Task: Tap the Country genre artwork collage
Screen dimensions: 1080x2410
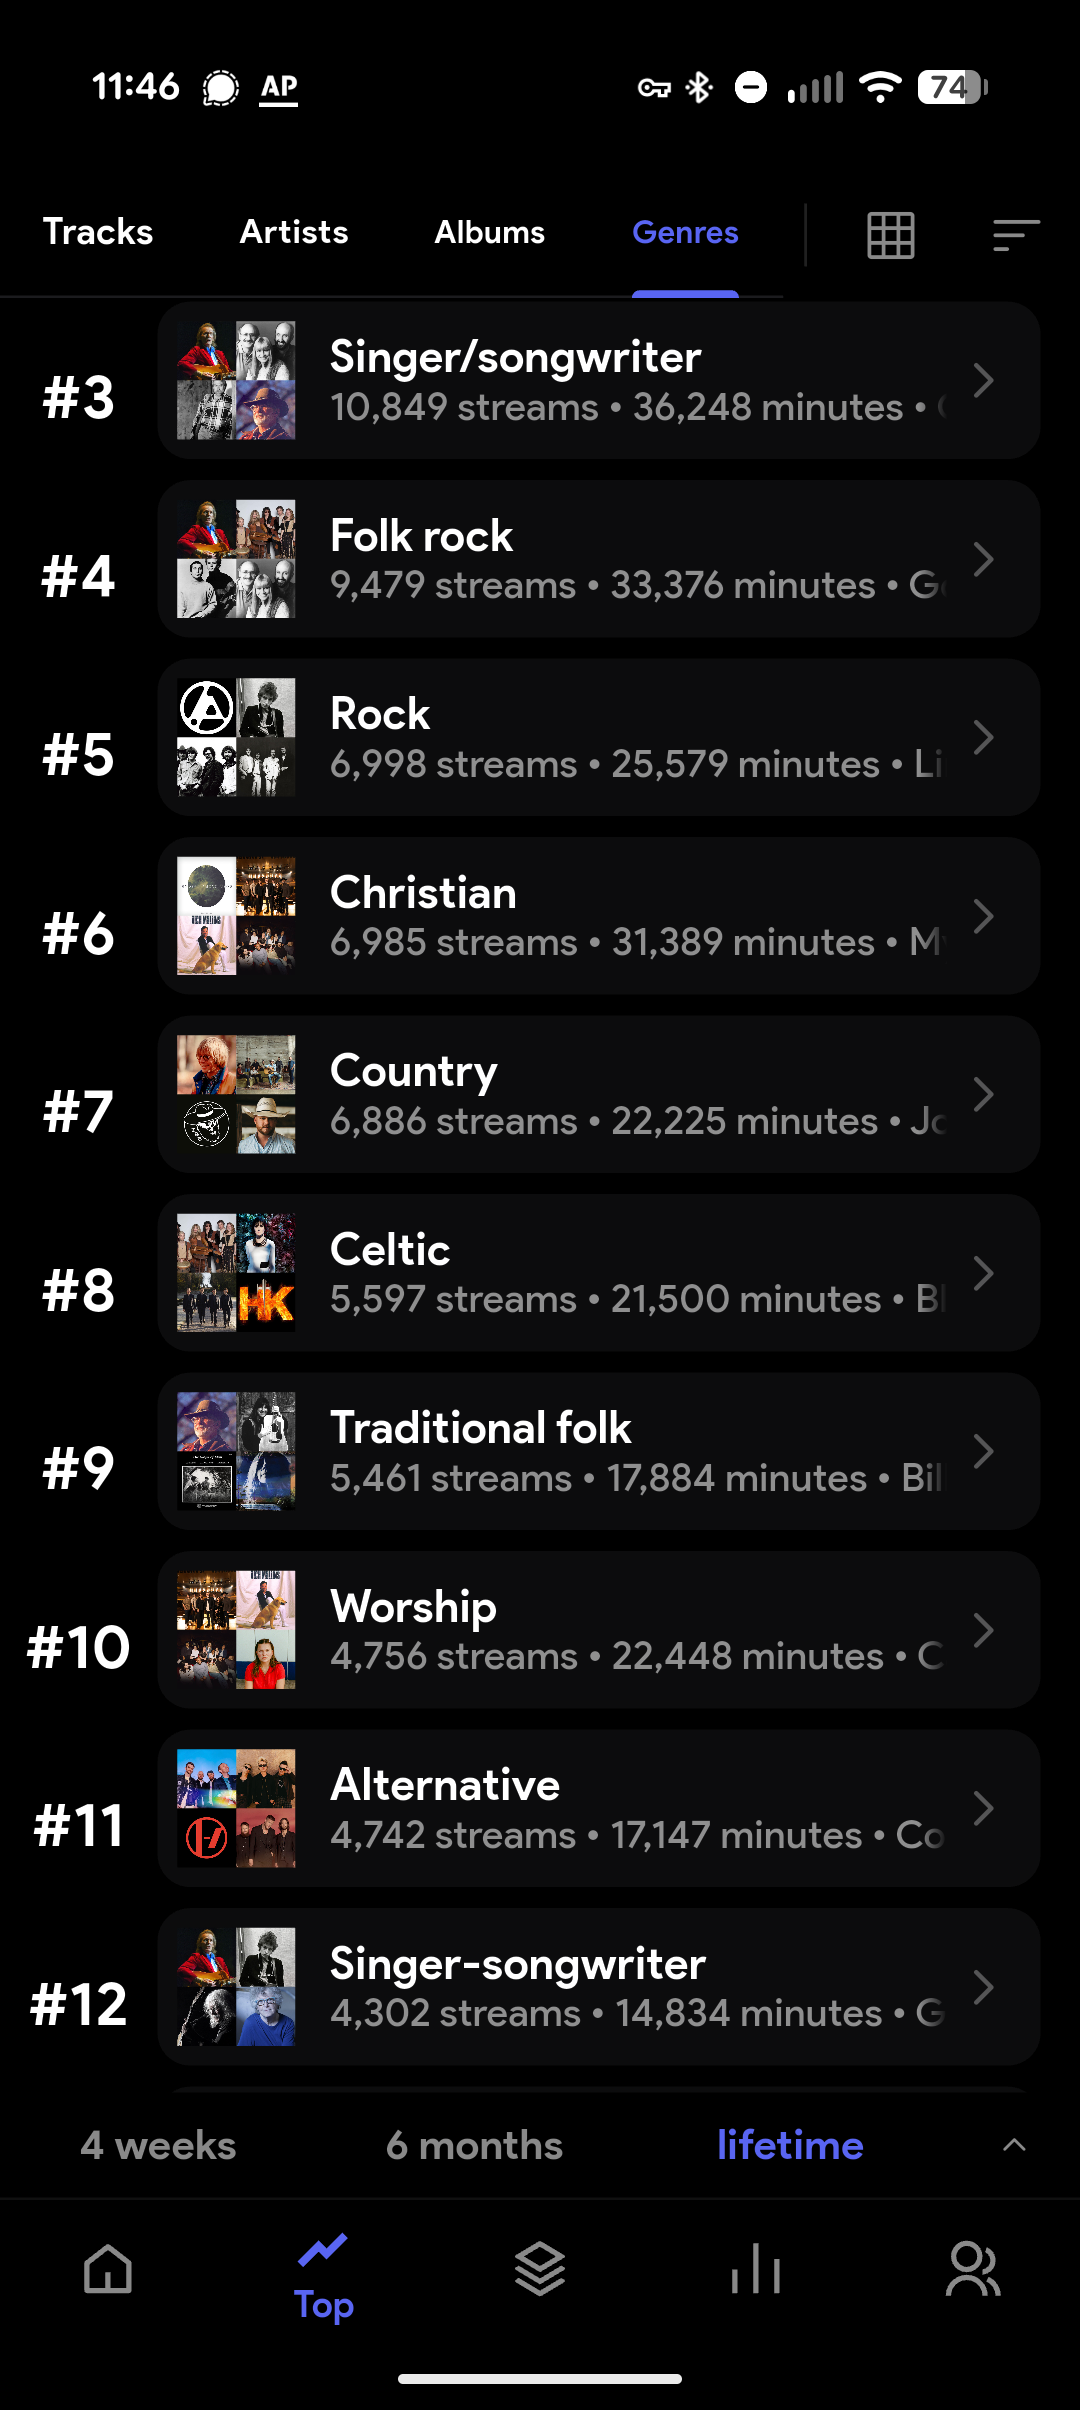Action: click(x=236, y=1095)
